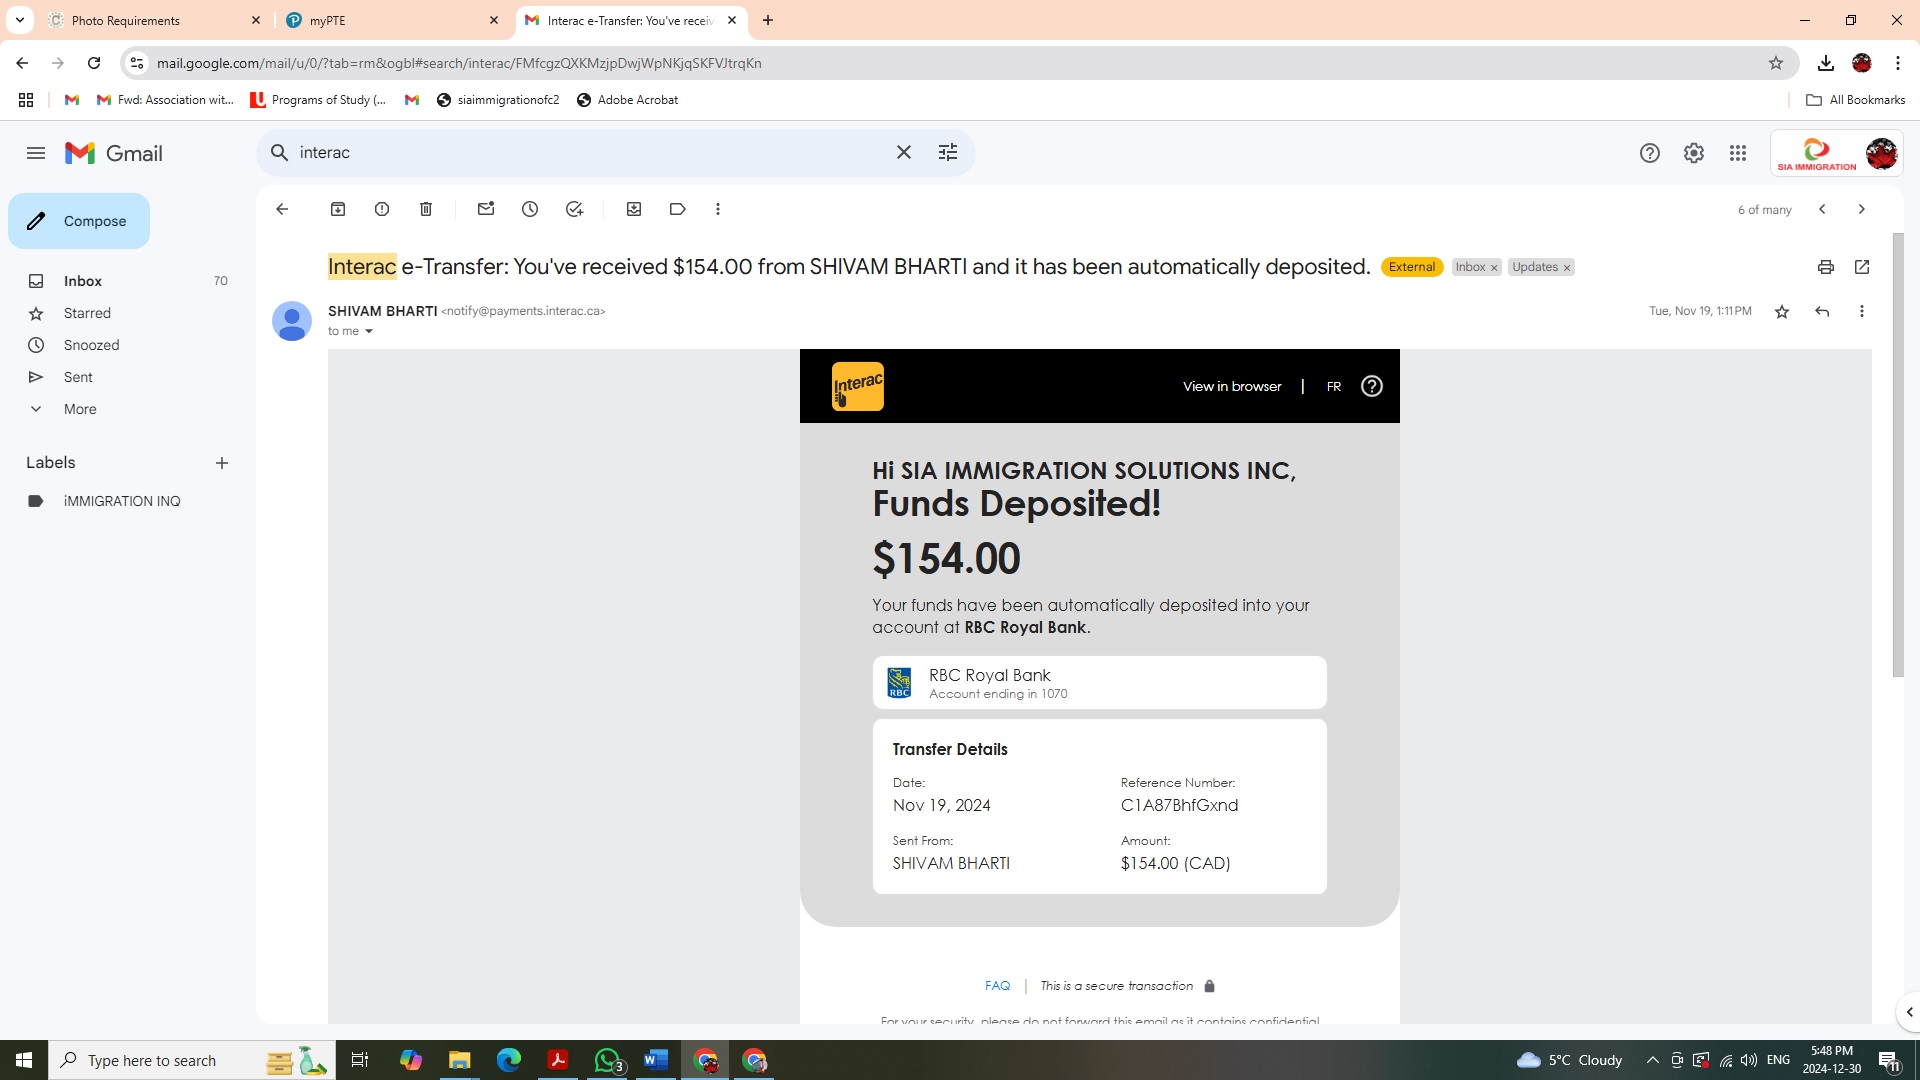Print all with the printer icon
This screenshot has width=1920, height=1080.
click(x=1826, y=267)
